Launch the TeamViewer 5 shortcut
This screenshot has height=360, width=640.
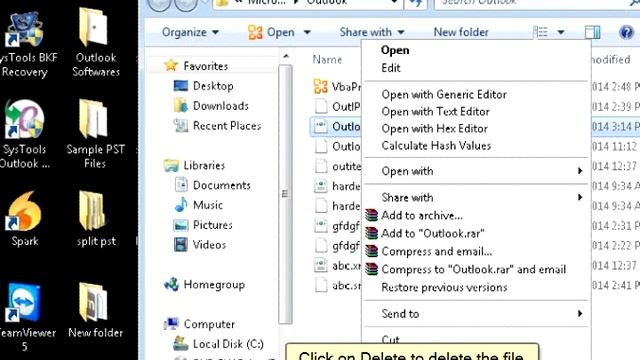tap(24, 316)
